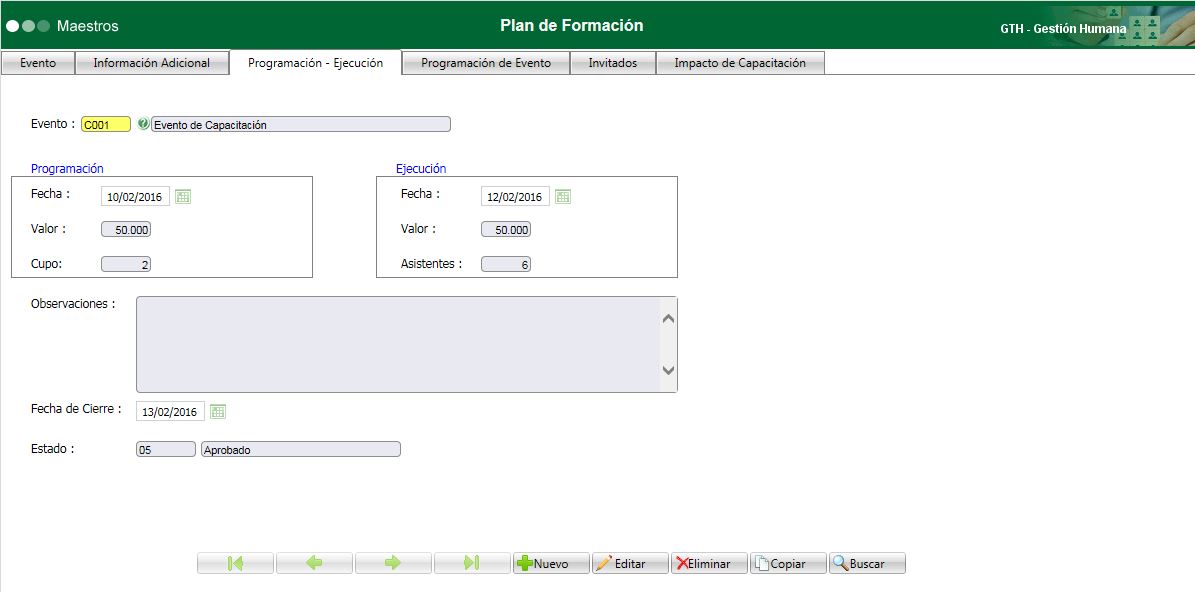The width and height of the screenshot is (1195, 592).
Task: Switch to the Invitados tab
Action: [613, 63]
